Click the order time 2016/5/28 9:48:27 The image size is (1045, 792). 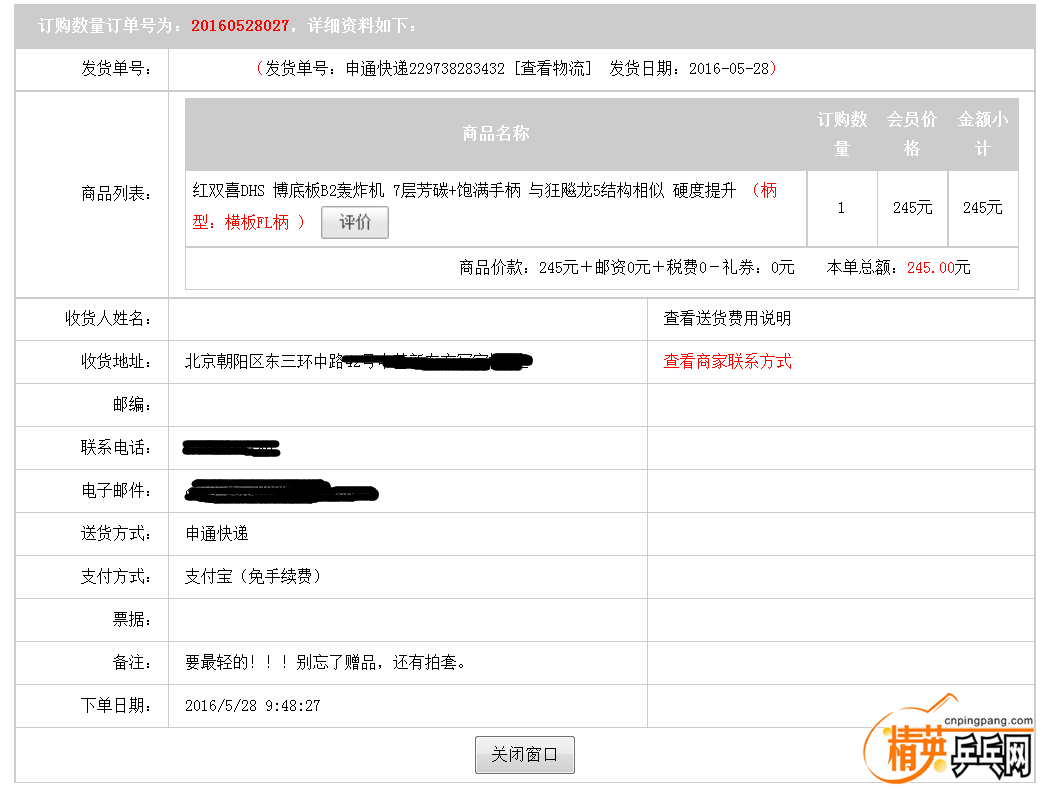click(x=253, y=706)
